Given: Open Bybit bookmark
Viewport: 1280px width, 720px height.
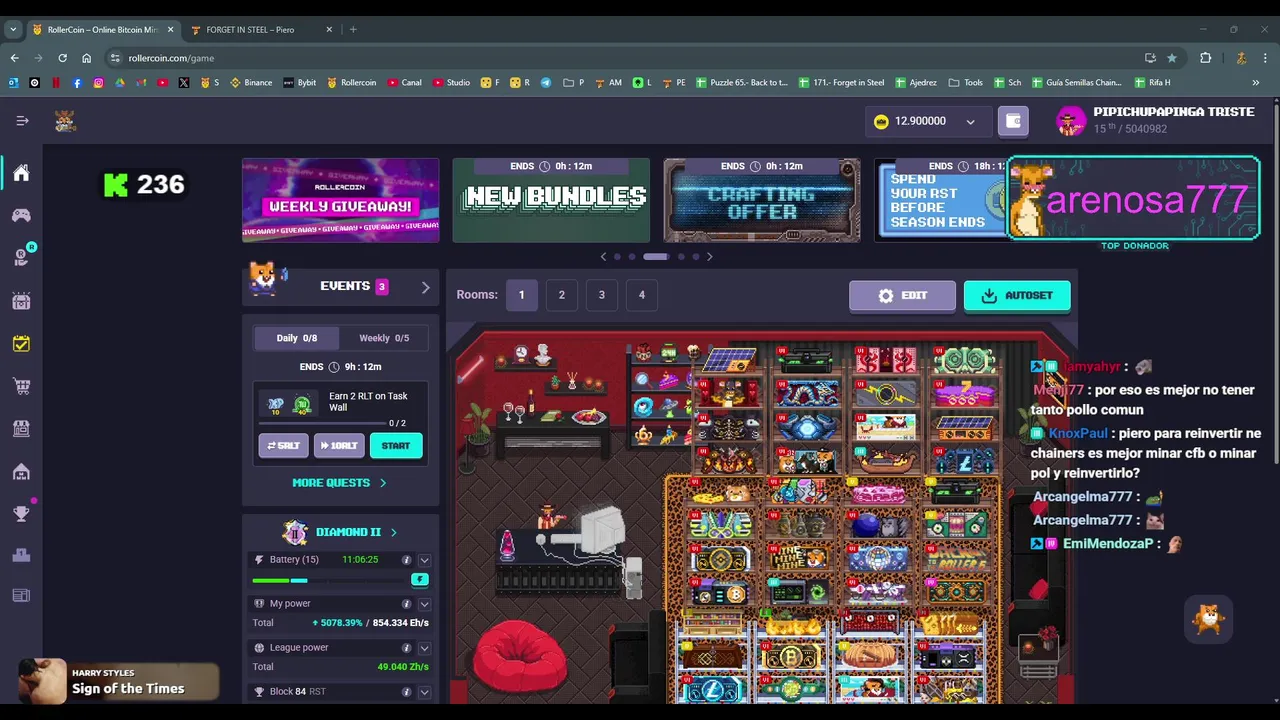Looking at the screenshot, I should click(300, 83).
